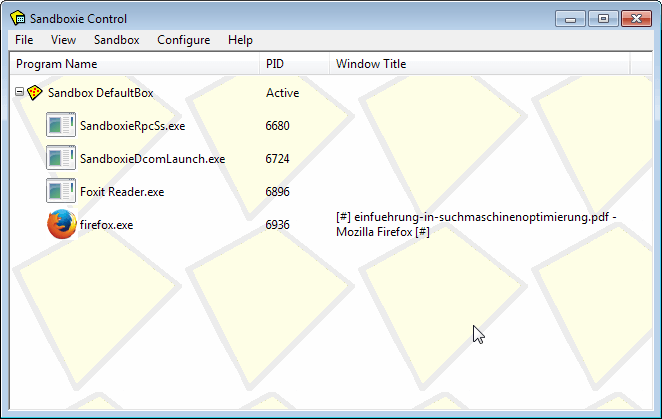The height and width of the screenshot is (419, 662).
Task: Click the Foxit Reader.exe program icon
Action: pos(61,191)
